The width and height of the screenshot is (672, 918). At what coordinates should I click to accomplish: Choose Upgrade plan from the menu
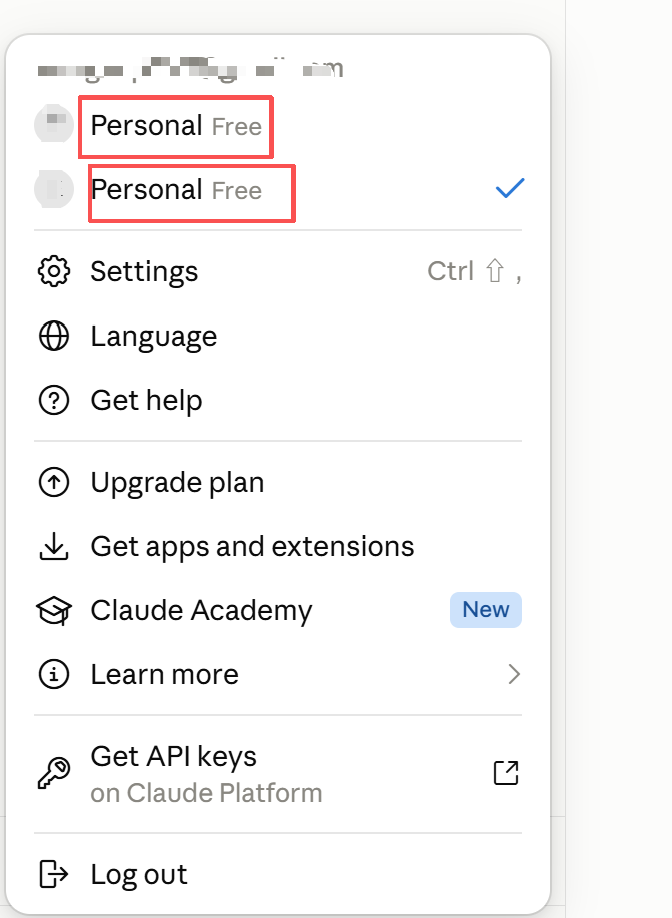point(278,482)
